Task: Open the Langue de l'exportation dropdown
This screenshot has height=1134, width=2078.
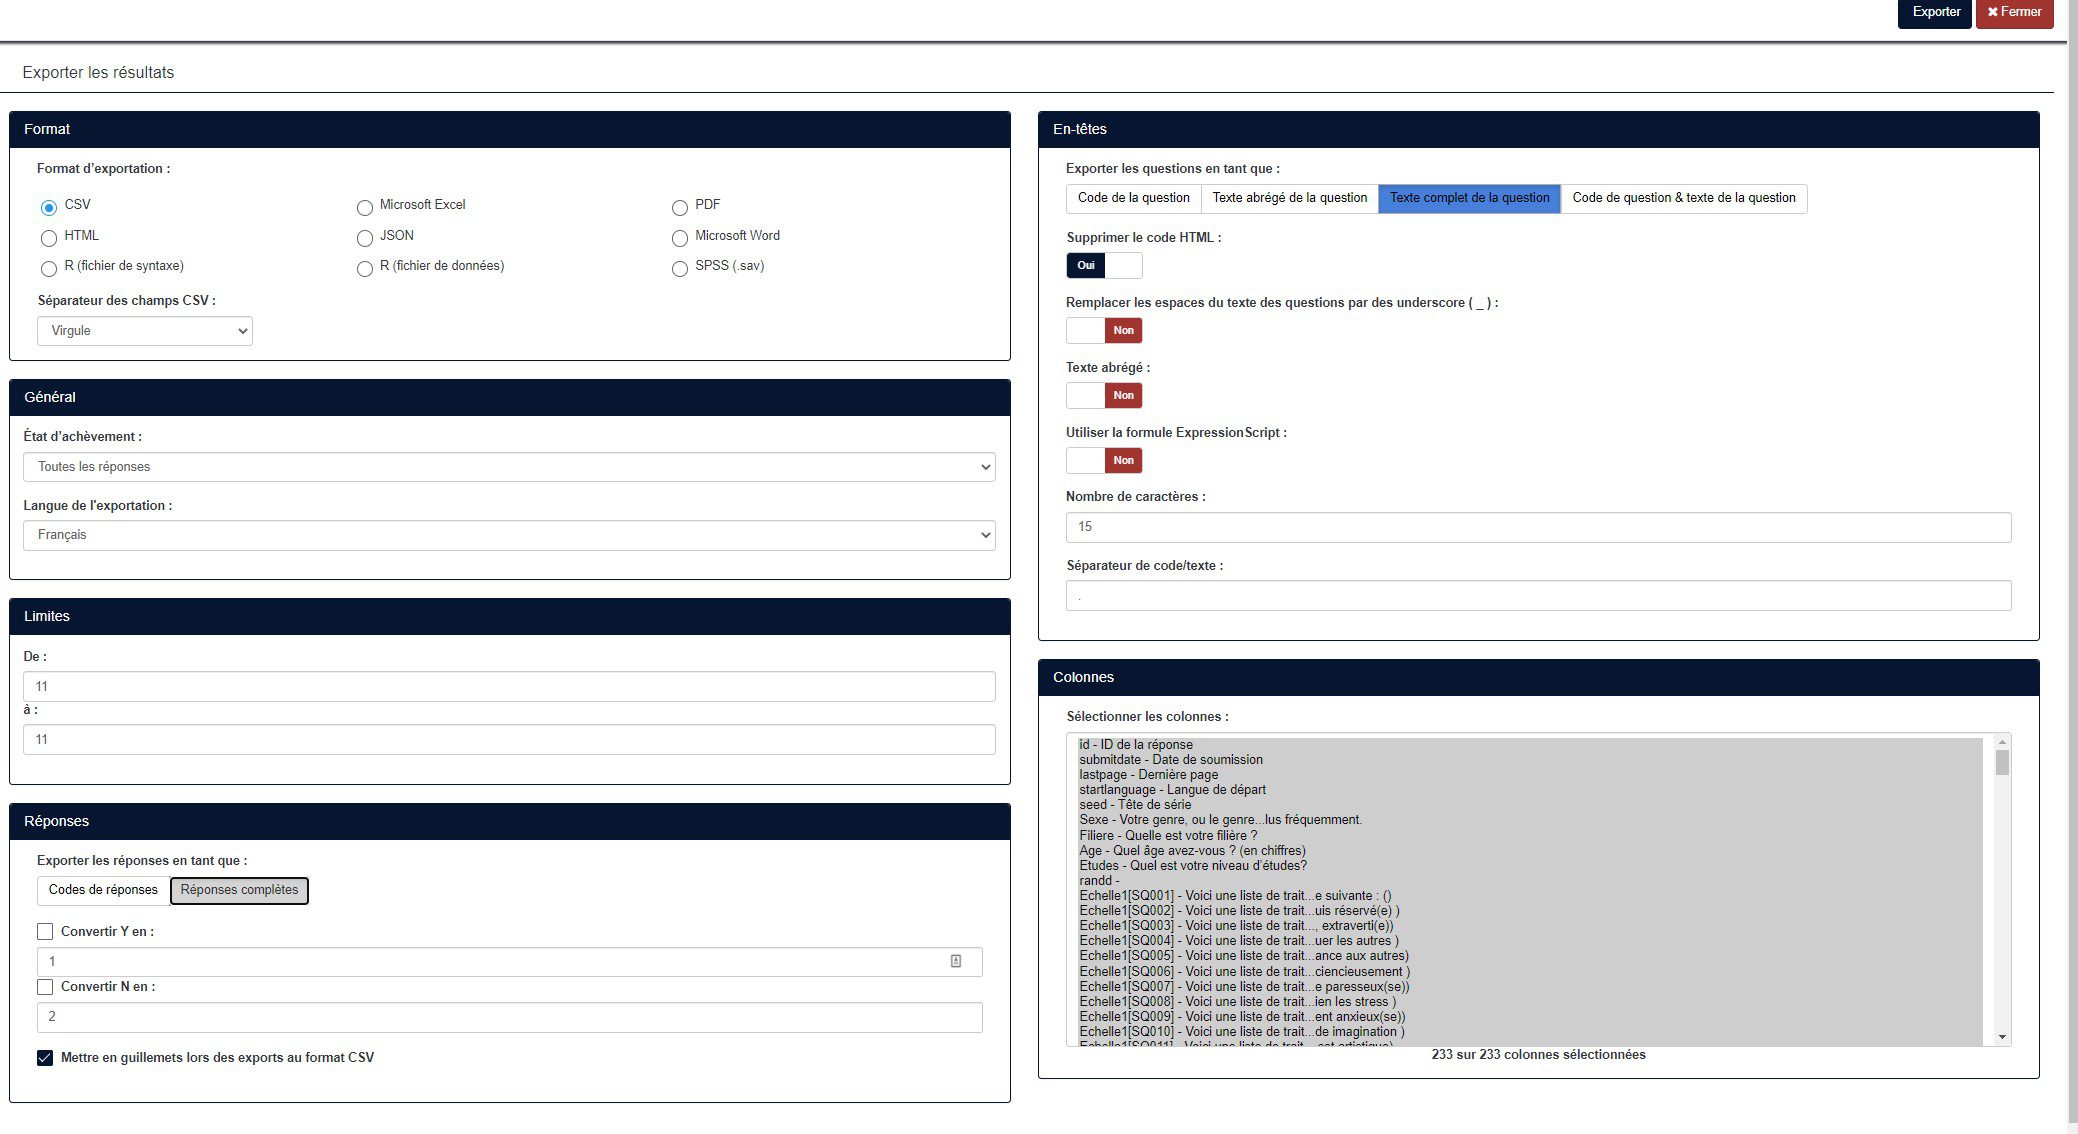Action: click(x=509, y=535)
